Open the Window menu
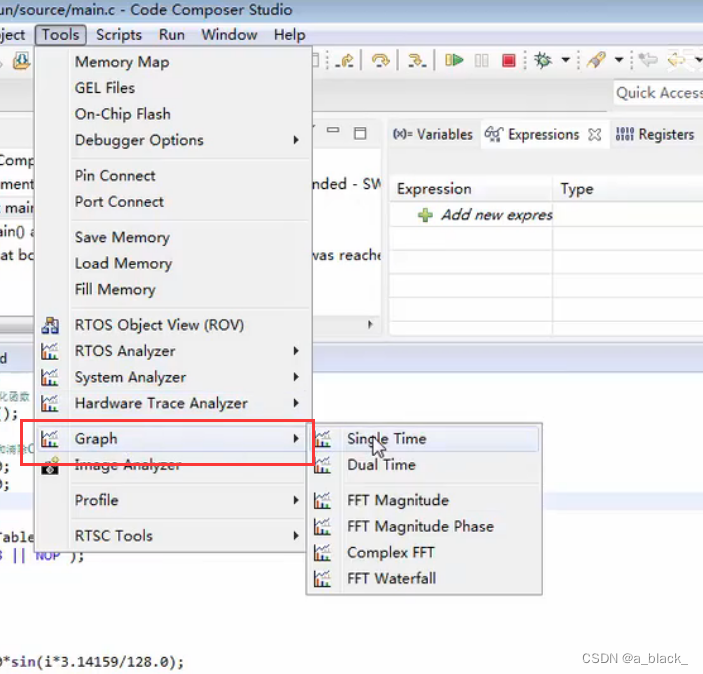 [229, 35]
